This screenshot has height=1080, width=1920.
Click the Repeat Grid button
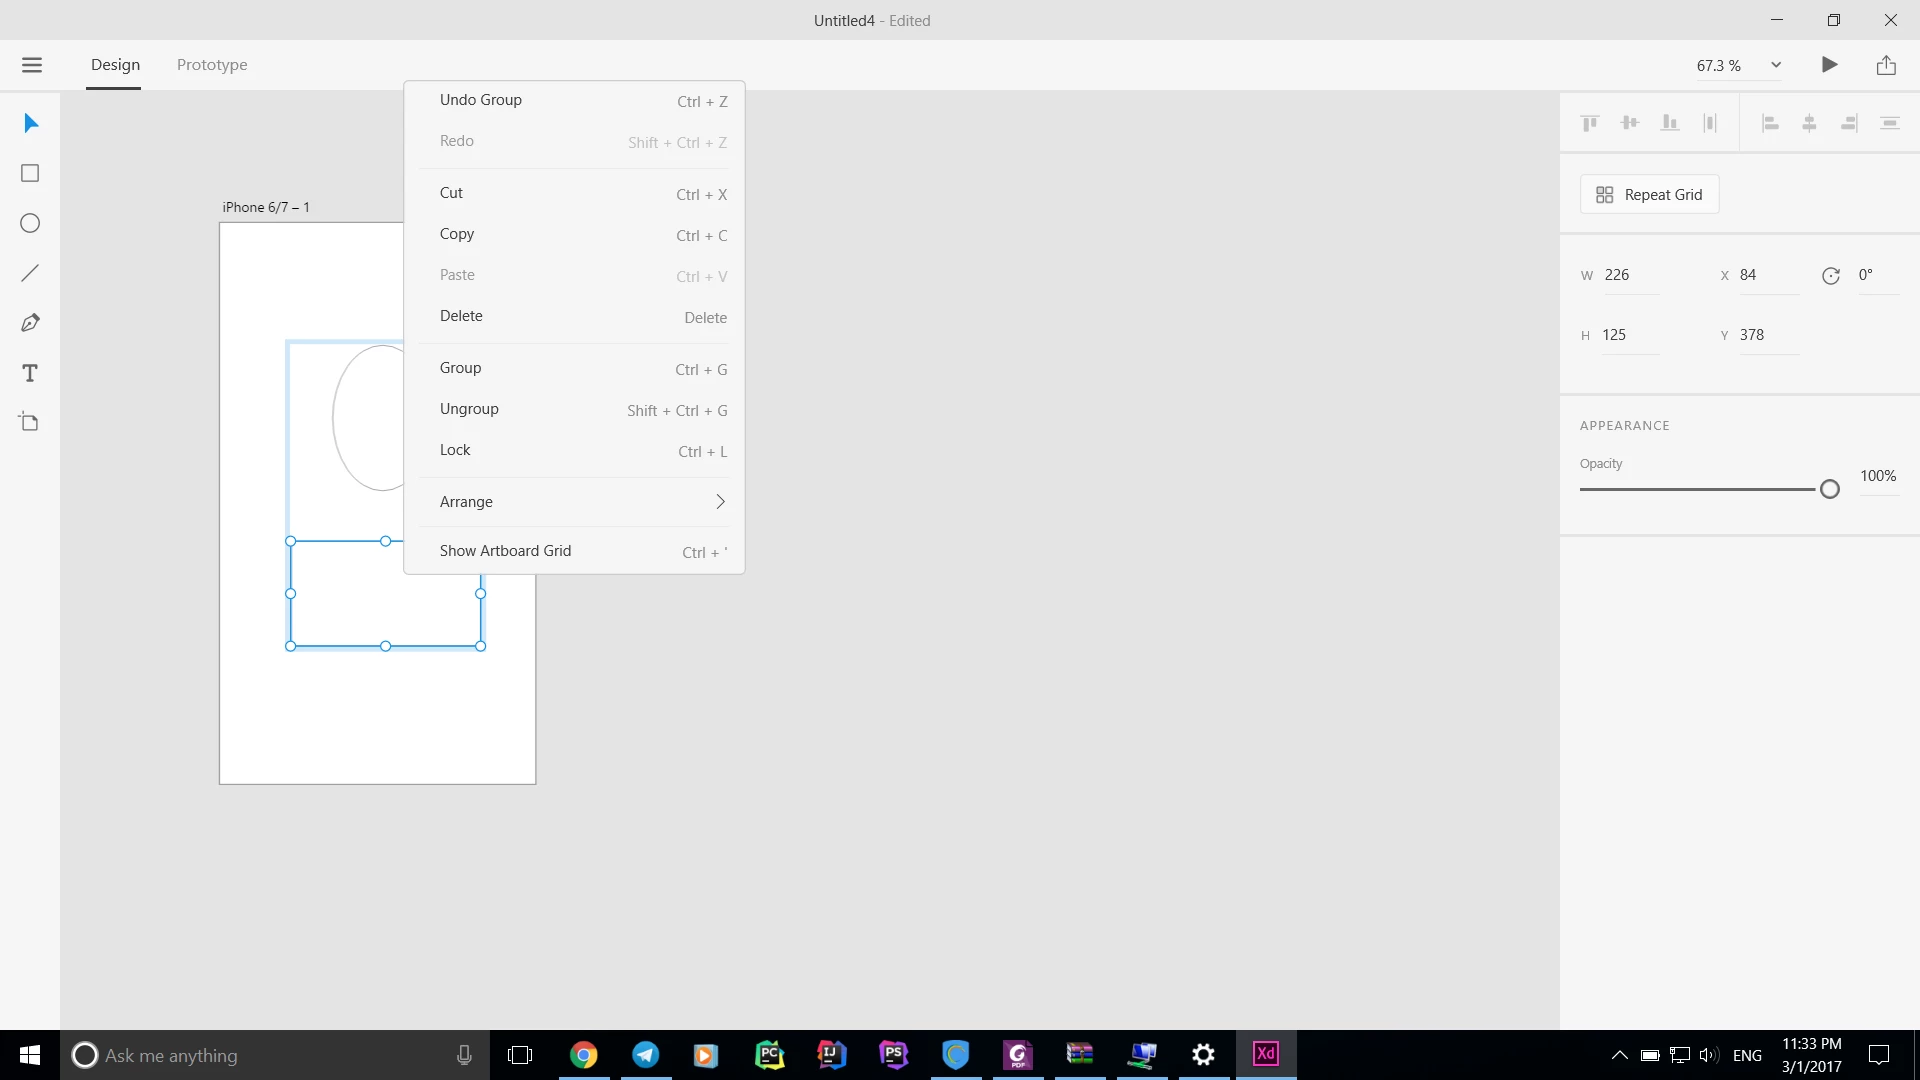[1650, 195]
